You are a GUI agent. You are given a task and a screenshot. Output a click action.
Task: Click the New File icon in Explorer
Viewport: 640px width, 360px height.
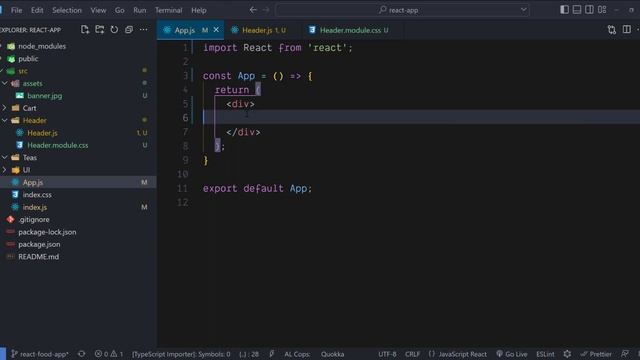[85, 30]
